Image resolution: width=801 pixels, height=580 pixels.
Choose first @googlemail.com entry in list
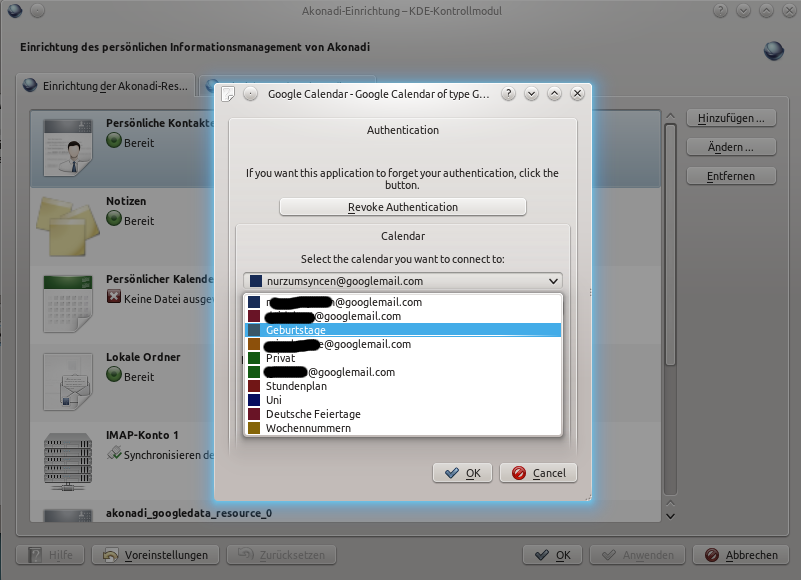403,302
